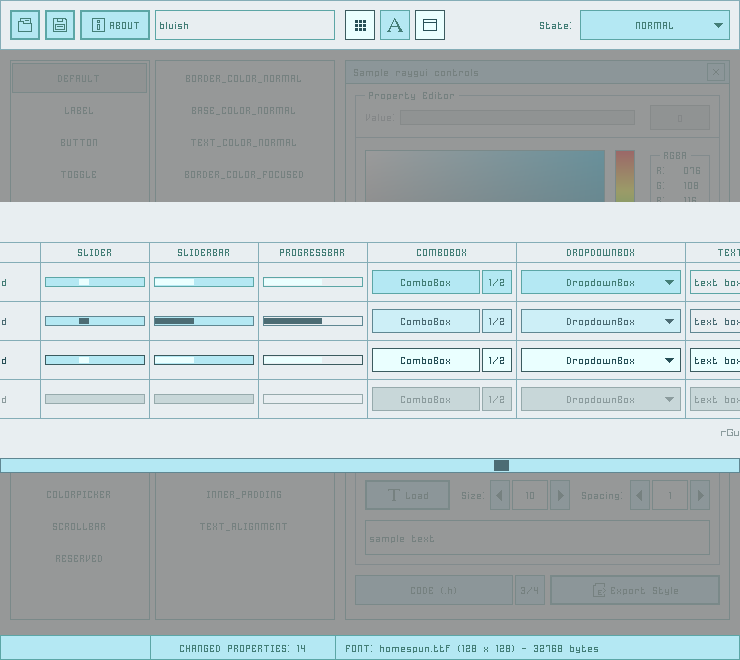This screenshot has width=740, height=660.
Task: Click the text box in the first row
Action: pyautogui.click(x=715, y=282)
